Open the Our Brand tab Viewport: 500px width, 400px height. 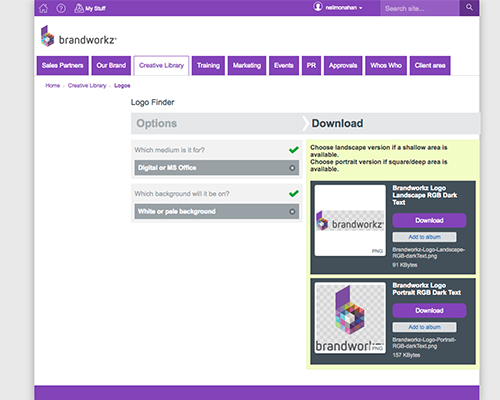111,65
